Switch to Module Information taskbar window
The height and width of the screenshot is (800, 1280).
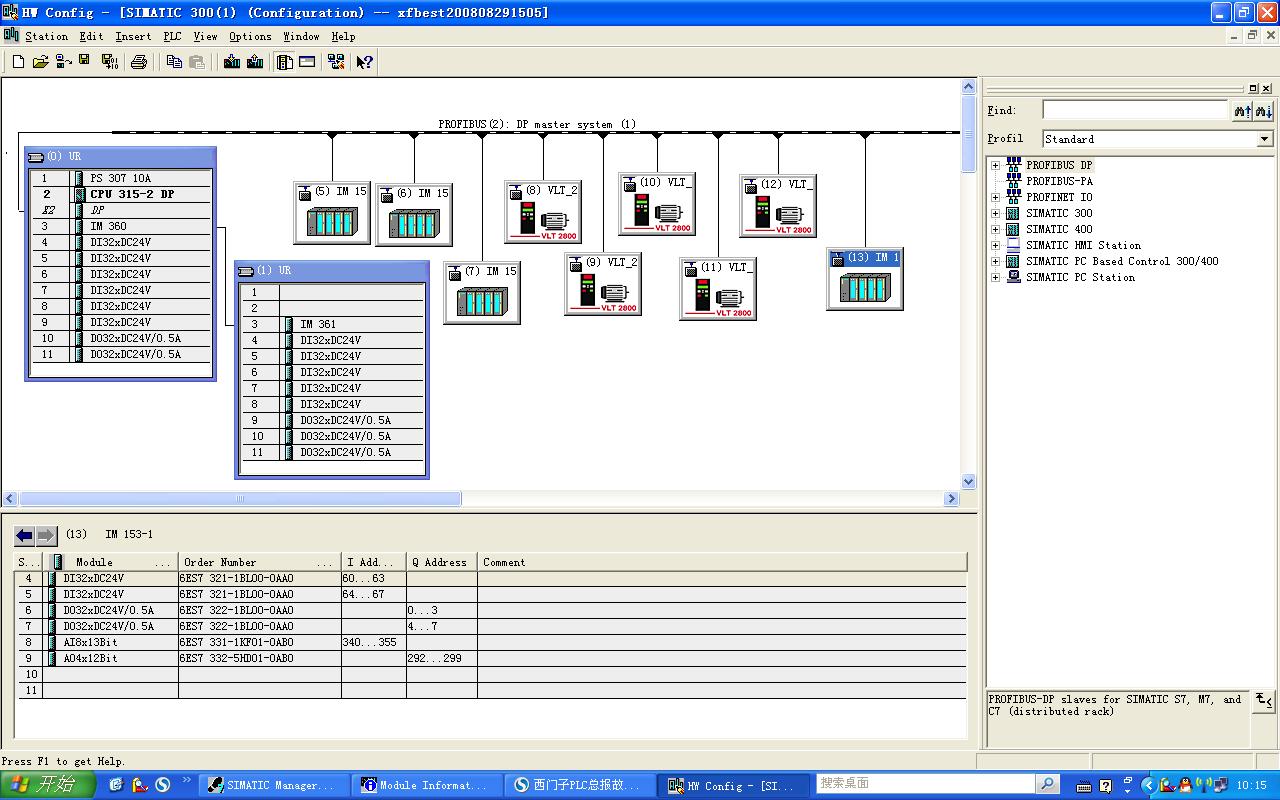(x=425, y=785)
